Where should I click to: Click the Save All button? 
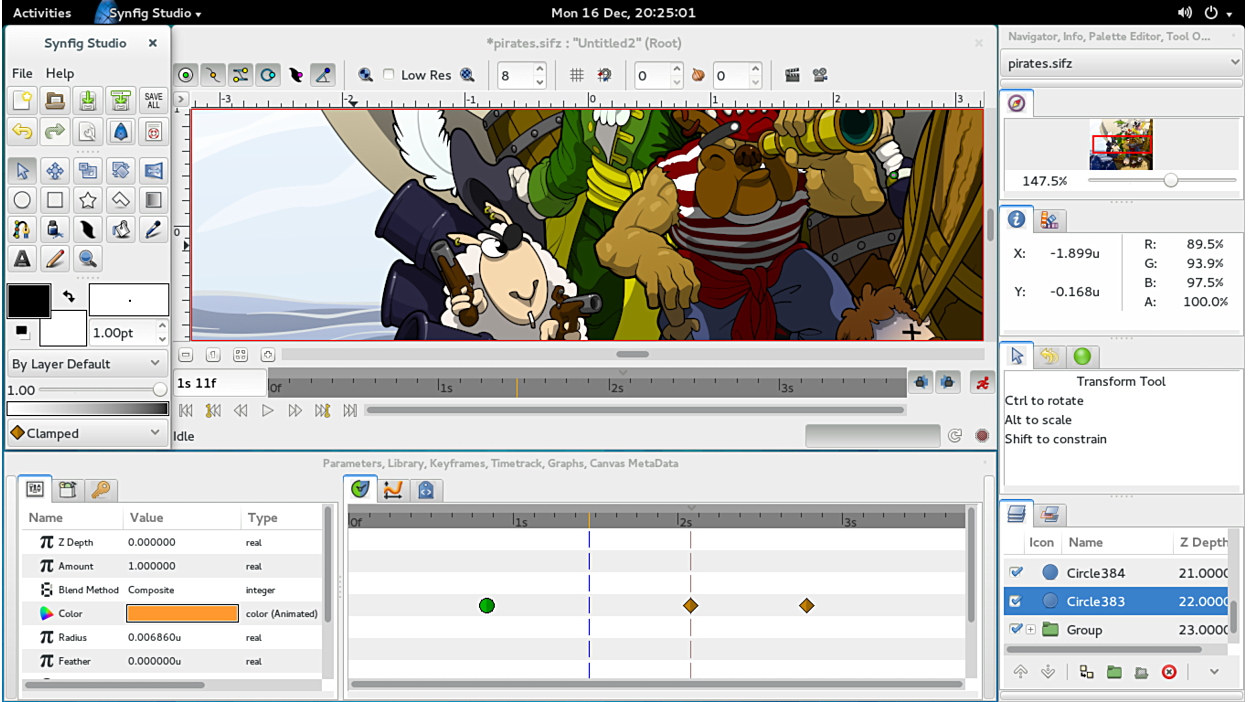point(153,101)
